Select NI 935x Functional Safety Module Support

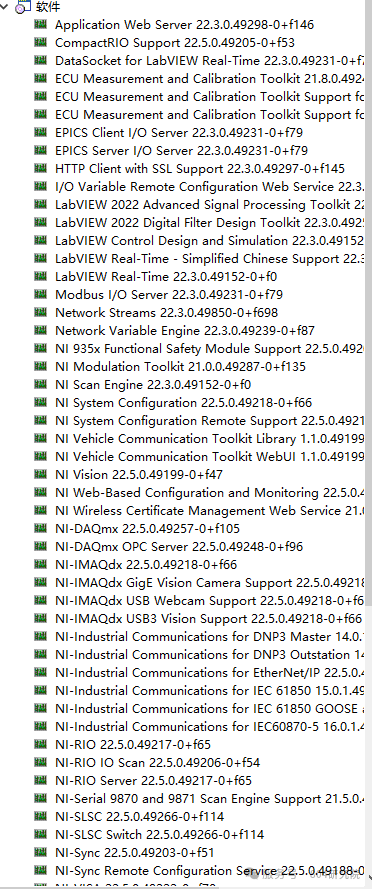[x=210, y=348]
